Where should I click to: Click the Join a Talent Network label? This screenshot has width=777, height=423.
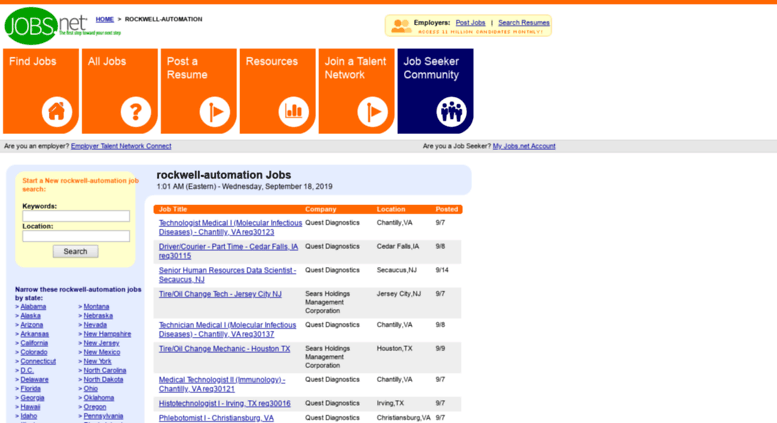(x=355, y=68)
